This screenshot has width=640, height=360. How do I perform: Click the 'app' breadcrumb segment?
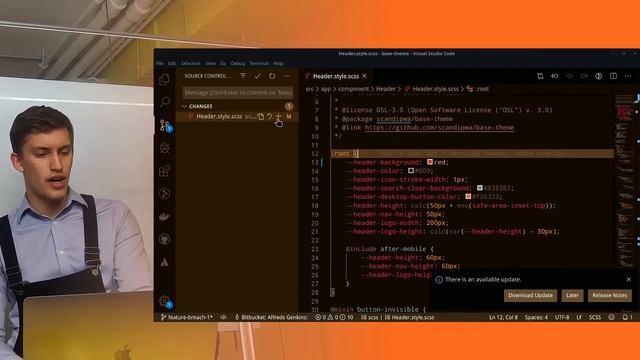[326, 89]
